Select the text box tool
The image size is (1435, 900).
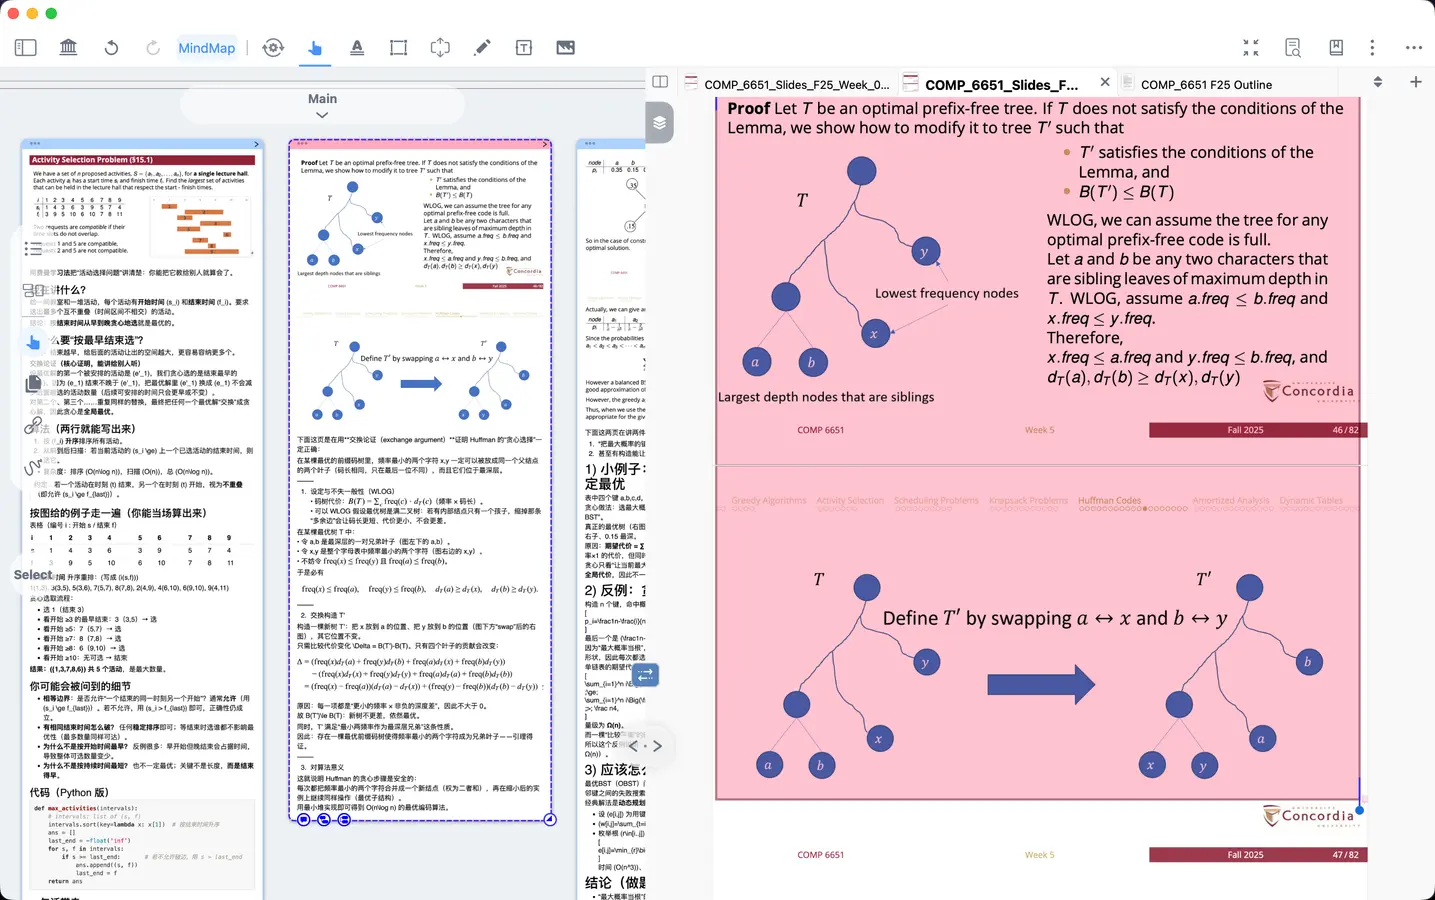point(523,48)
